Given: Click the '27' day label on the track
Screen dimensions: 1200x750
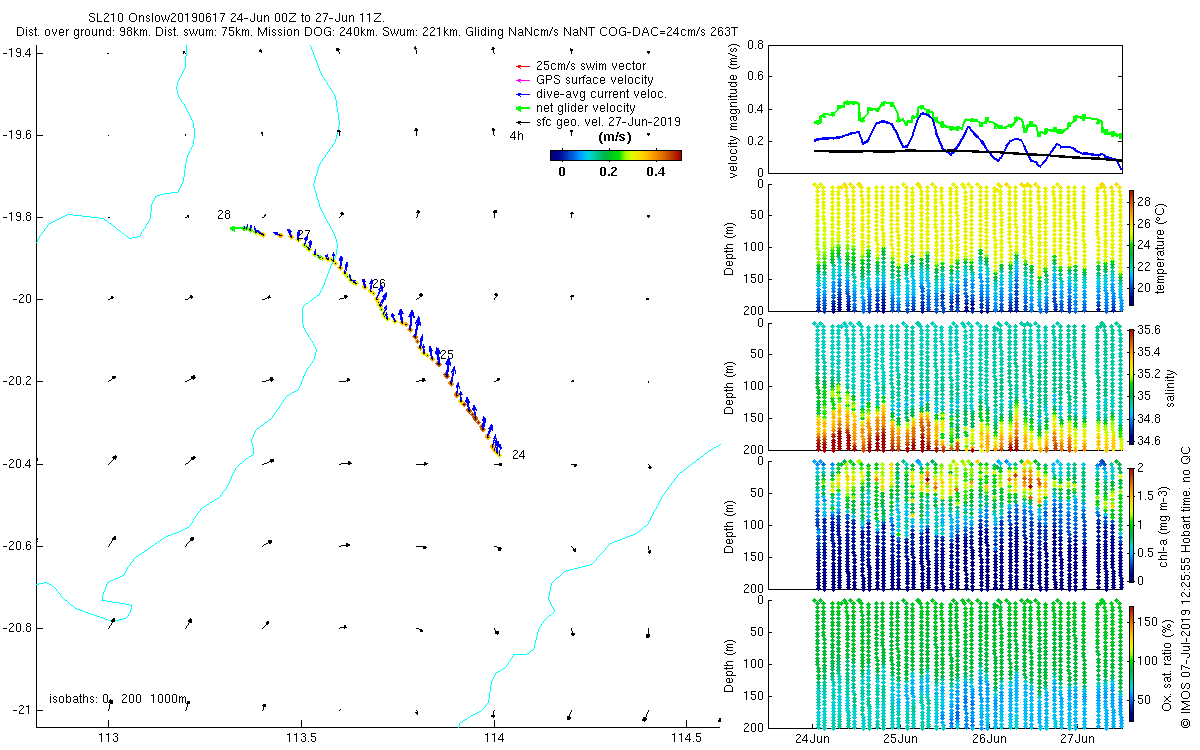Looking at the screenshot, I should (x=304, y=235).
